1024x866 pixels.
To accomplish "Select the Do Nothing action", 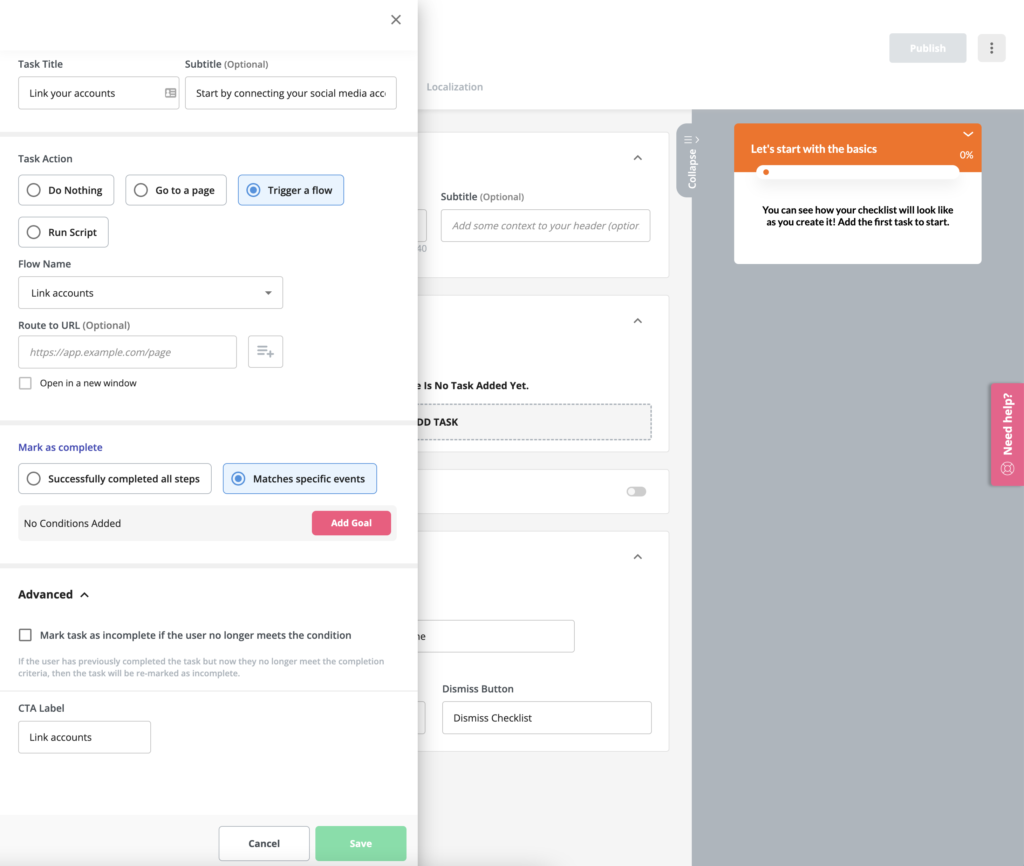I will coord(66,190).
